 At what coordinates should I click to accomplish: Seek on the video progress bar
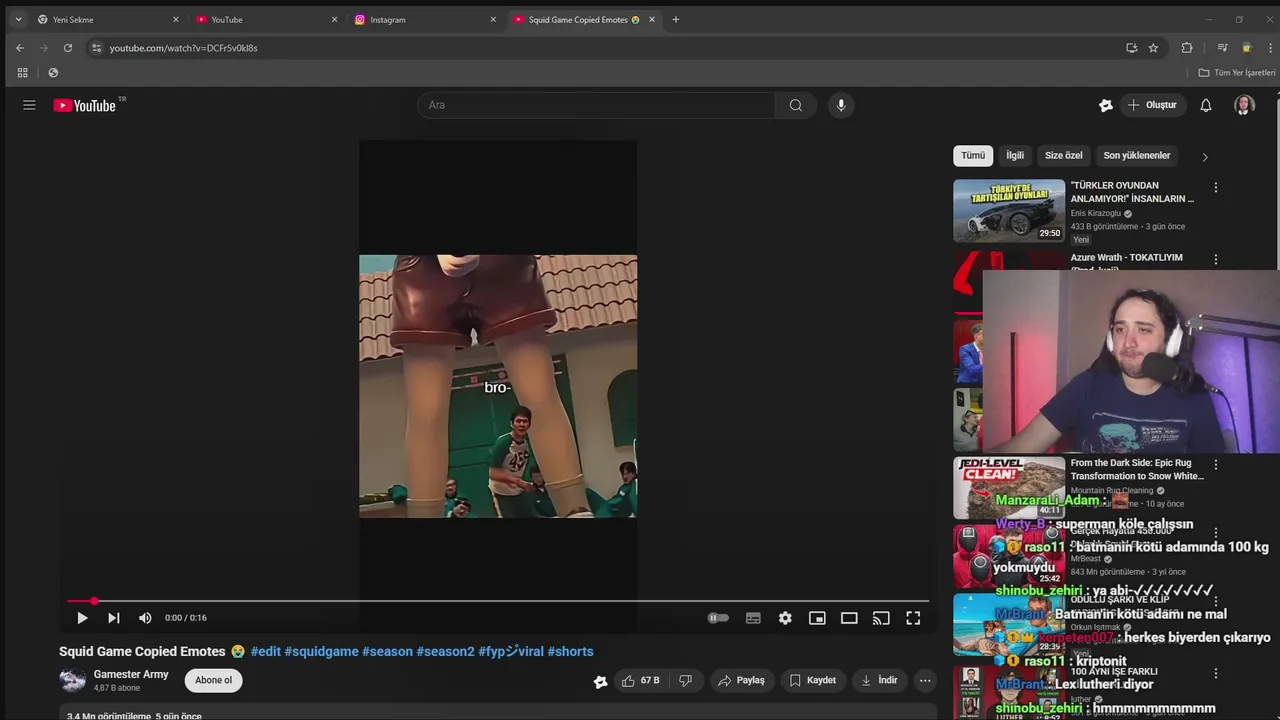pos(498,601)
